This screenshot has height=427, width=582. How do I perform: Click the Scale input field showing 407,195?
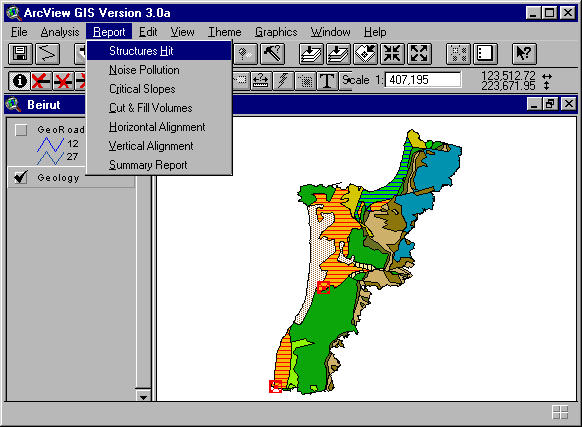pyautogui.click(x=423, y=80)
